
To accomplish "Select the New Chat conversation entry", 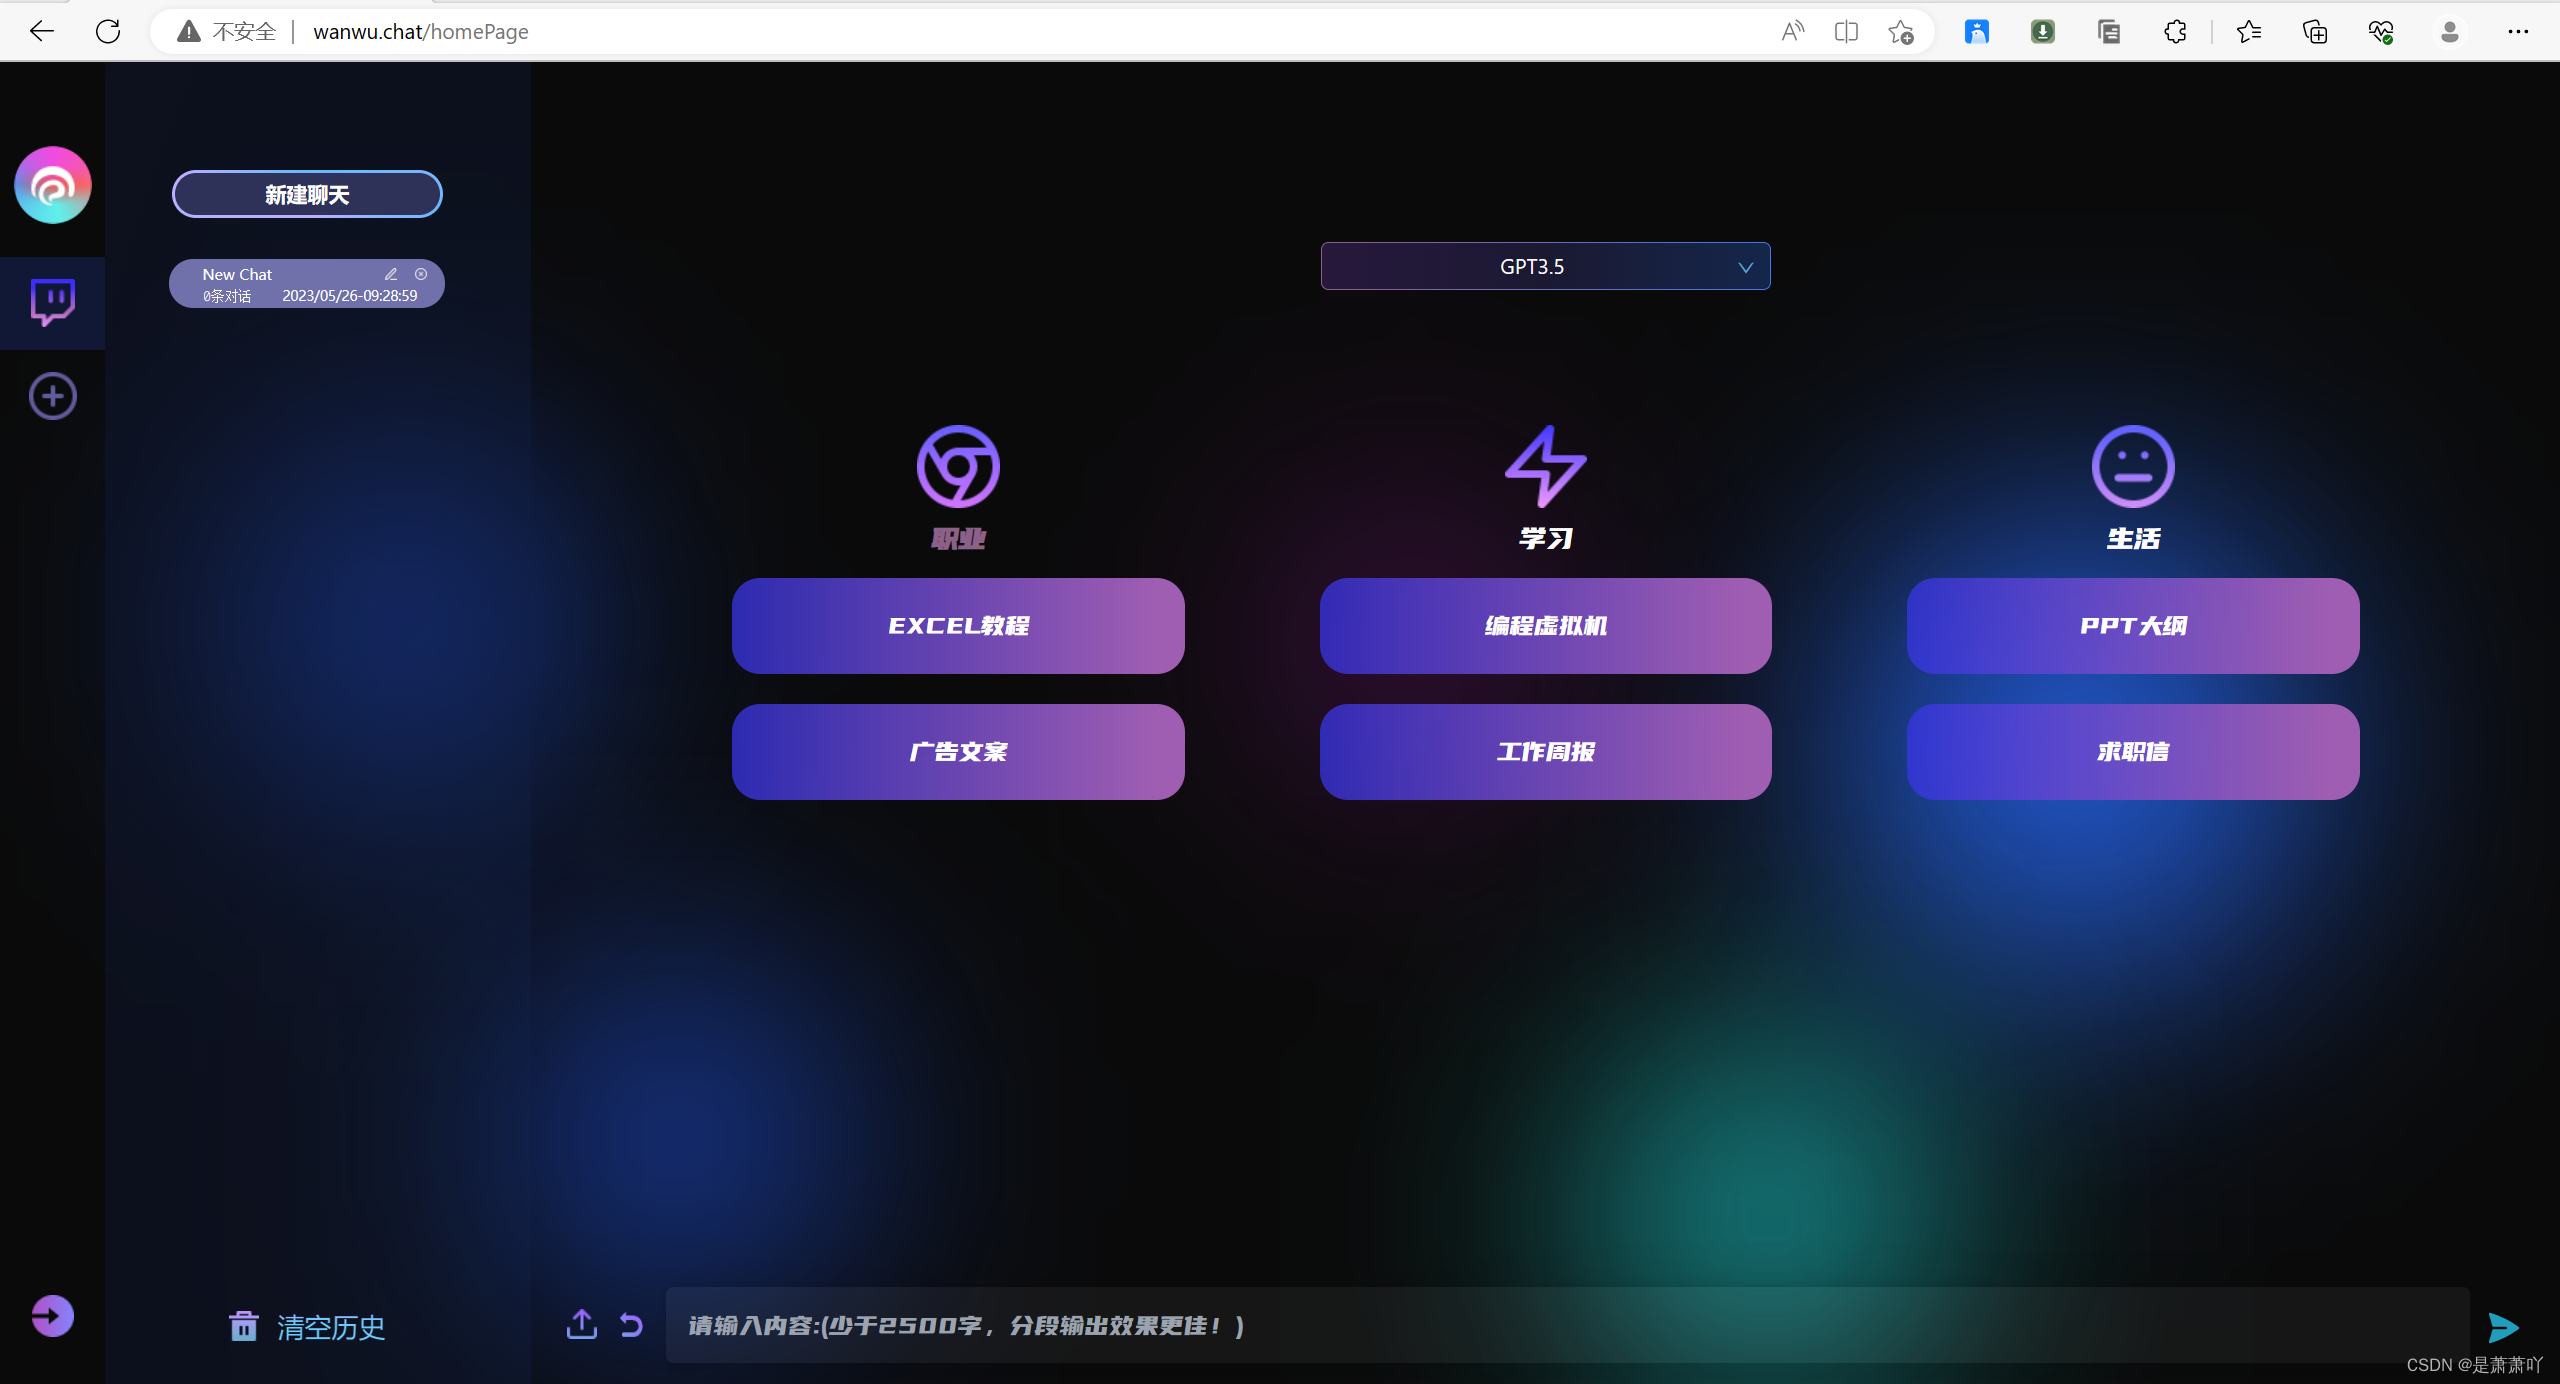I will (x=307, y=284).
